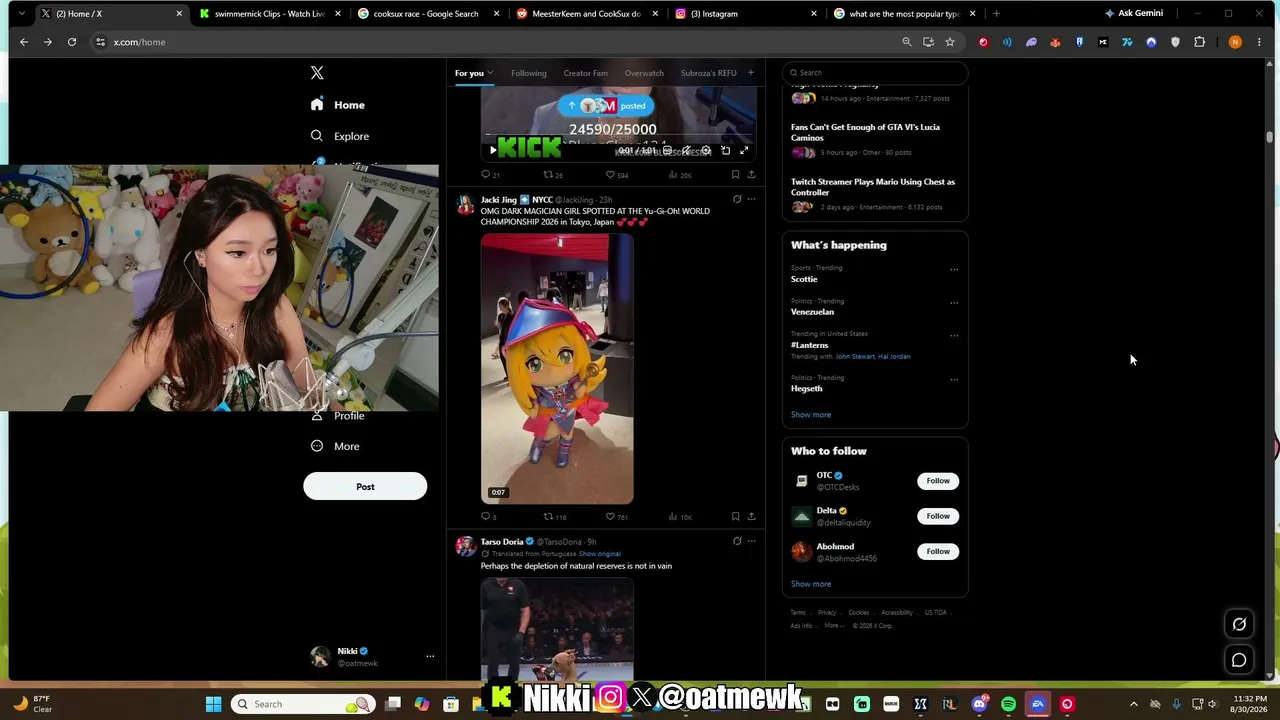Bookmark Jacki Jing's post

(x=735, y=517)
